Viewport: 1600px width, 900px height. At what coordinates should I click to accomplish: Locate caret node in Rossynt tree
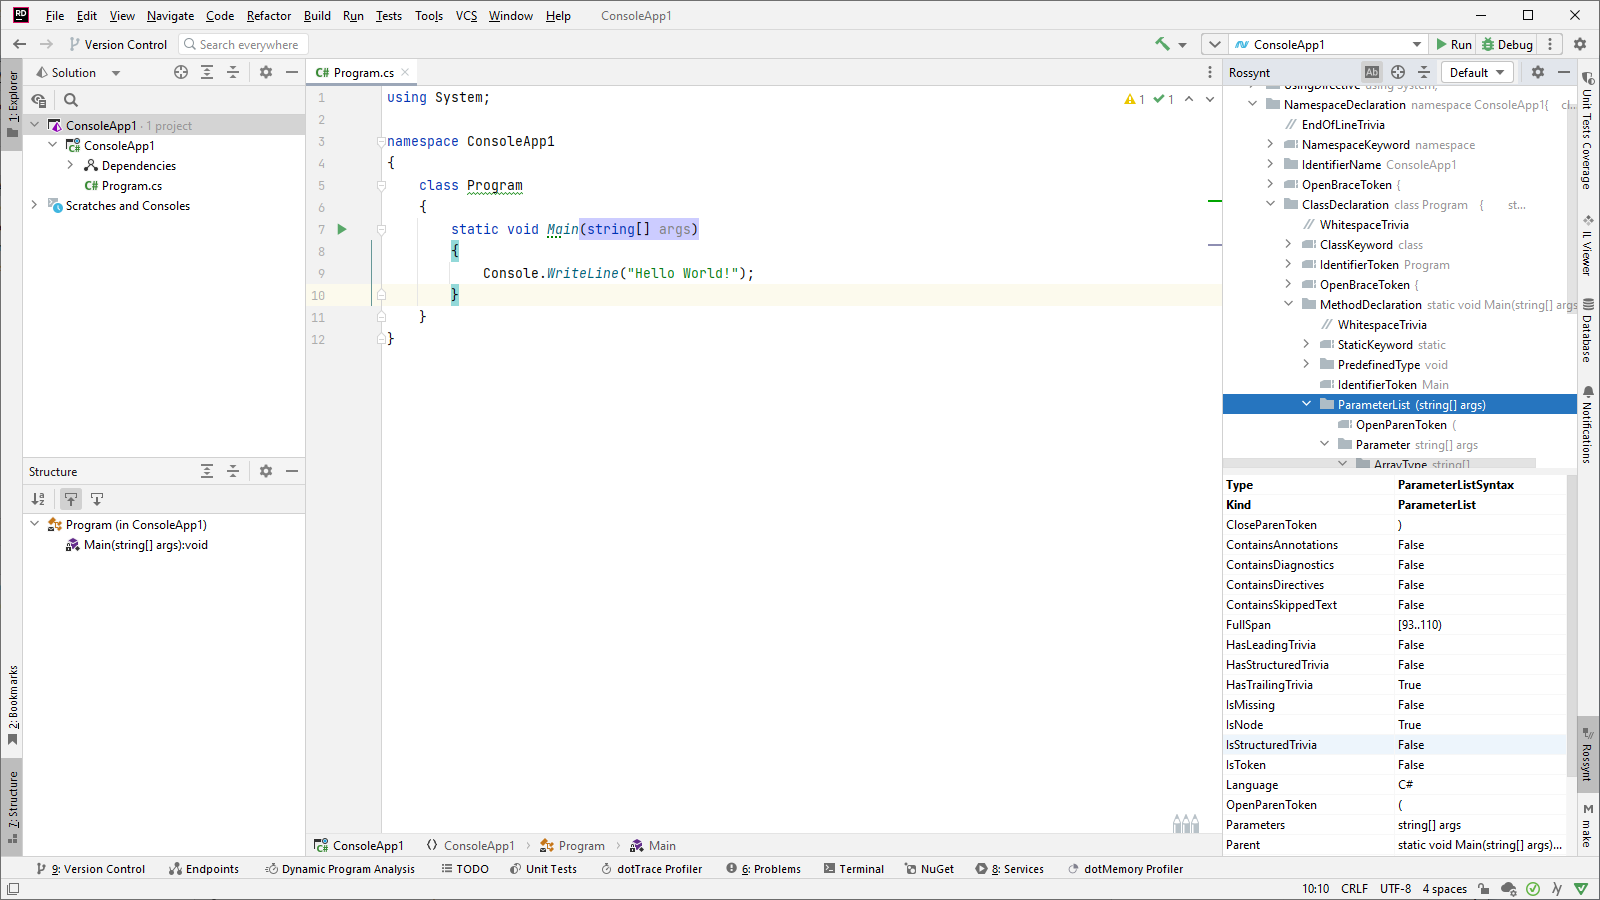point(1398,72)
